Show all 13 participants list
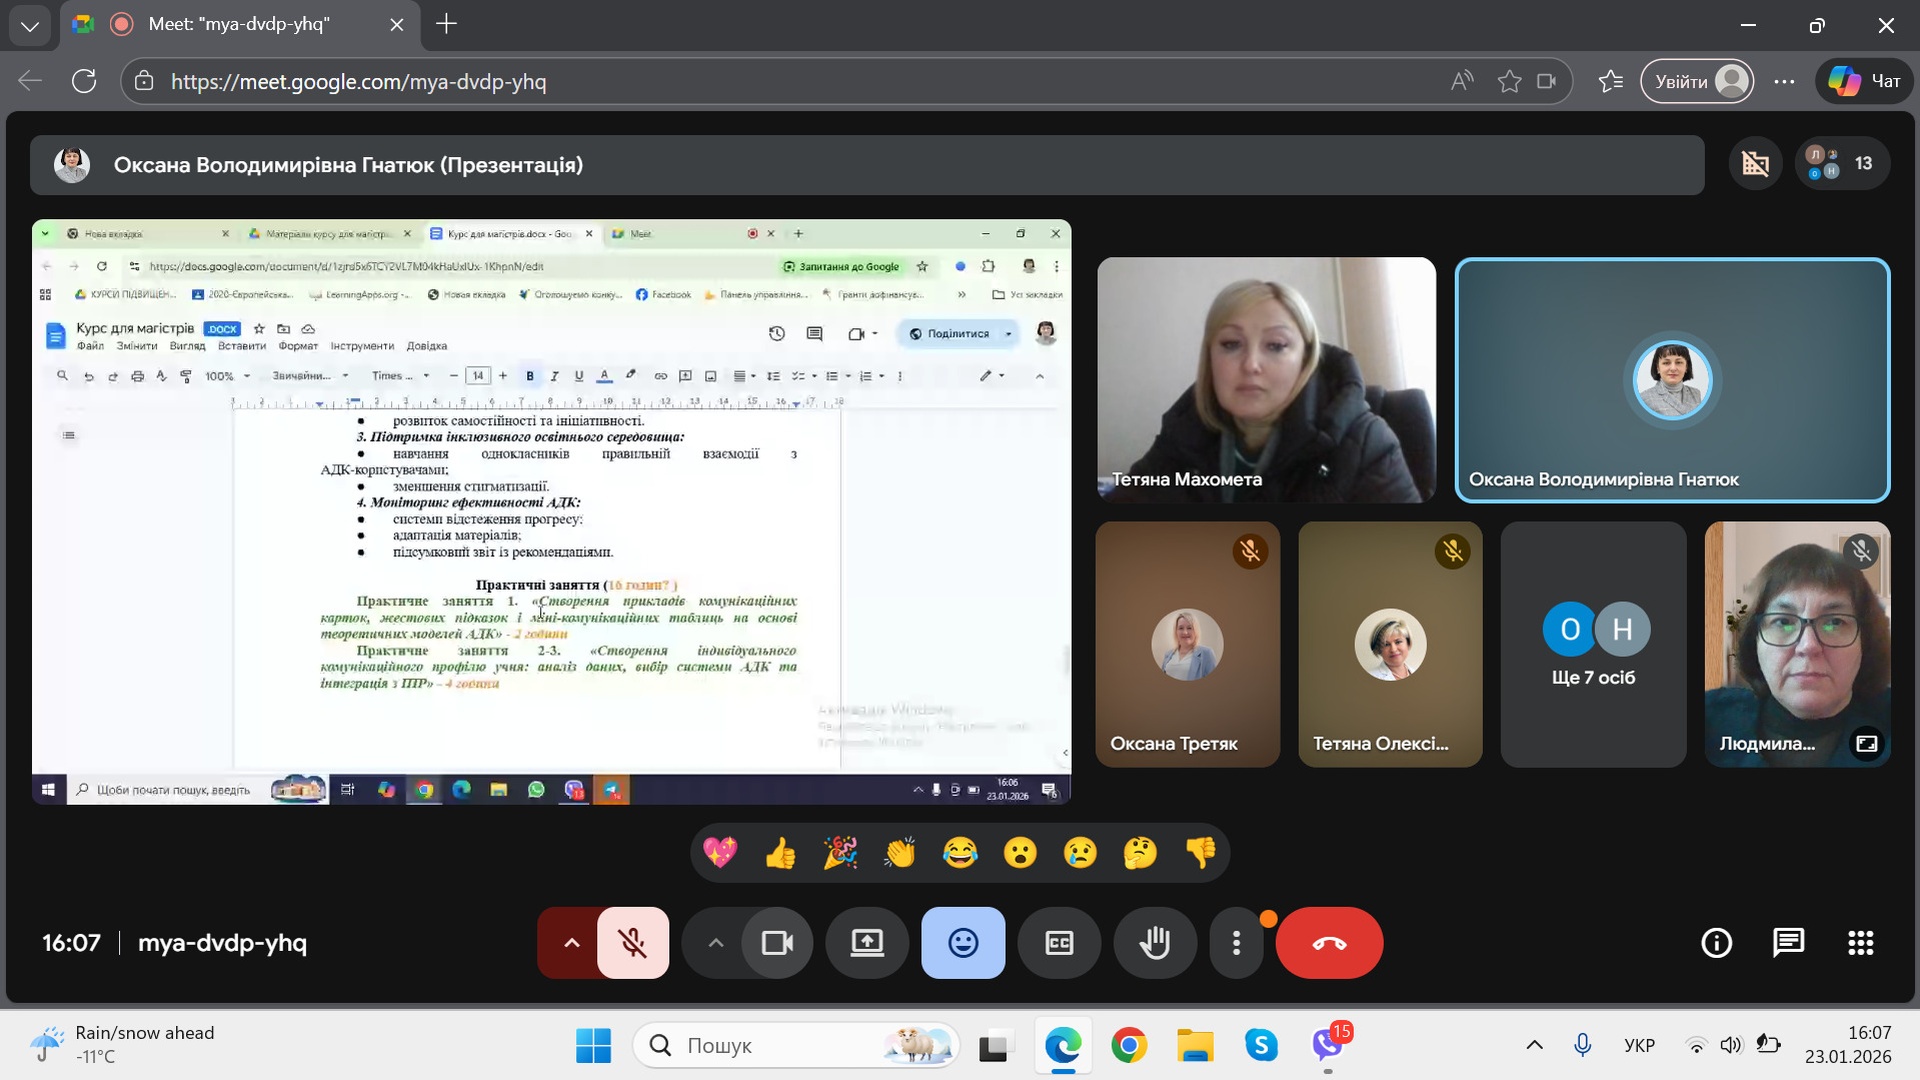This screenshot has height=1080, width=1920. (1842, 164)
